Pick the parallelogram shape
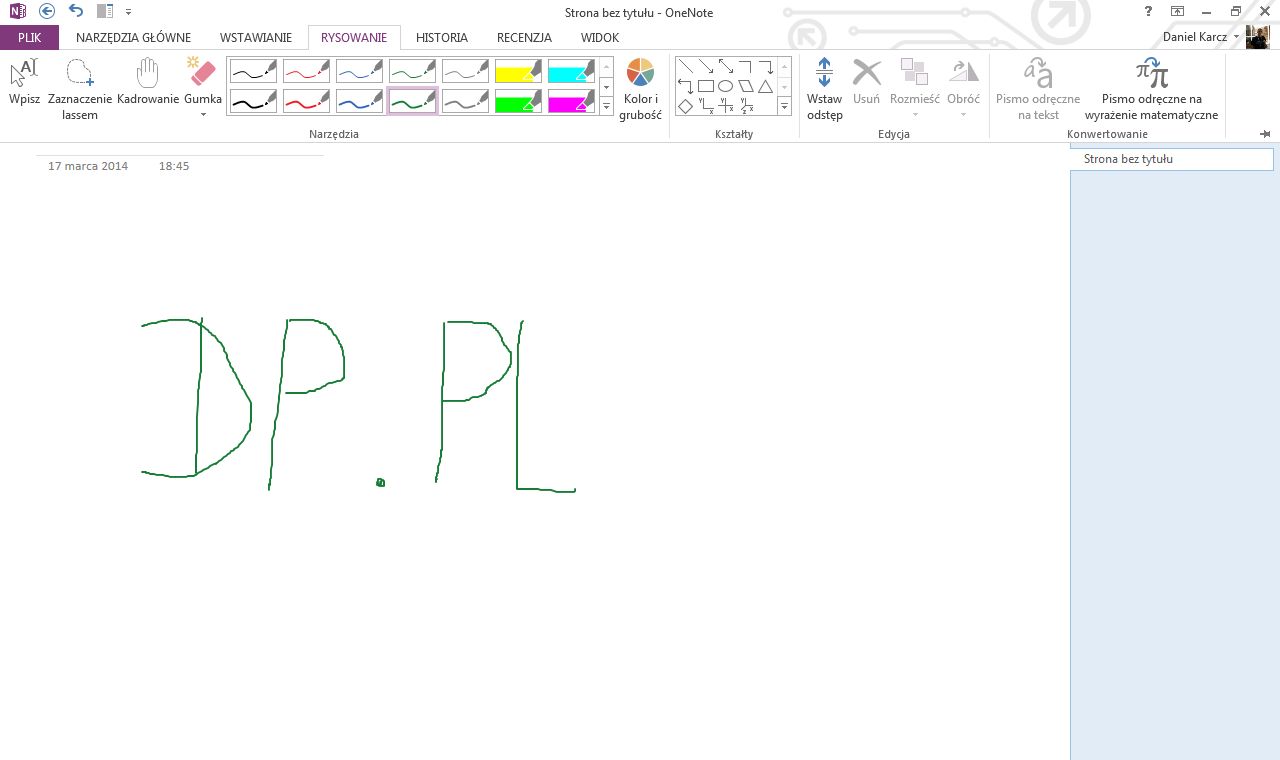This screenshot has height=760, width=1280. [745, 86]
